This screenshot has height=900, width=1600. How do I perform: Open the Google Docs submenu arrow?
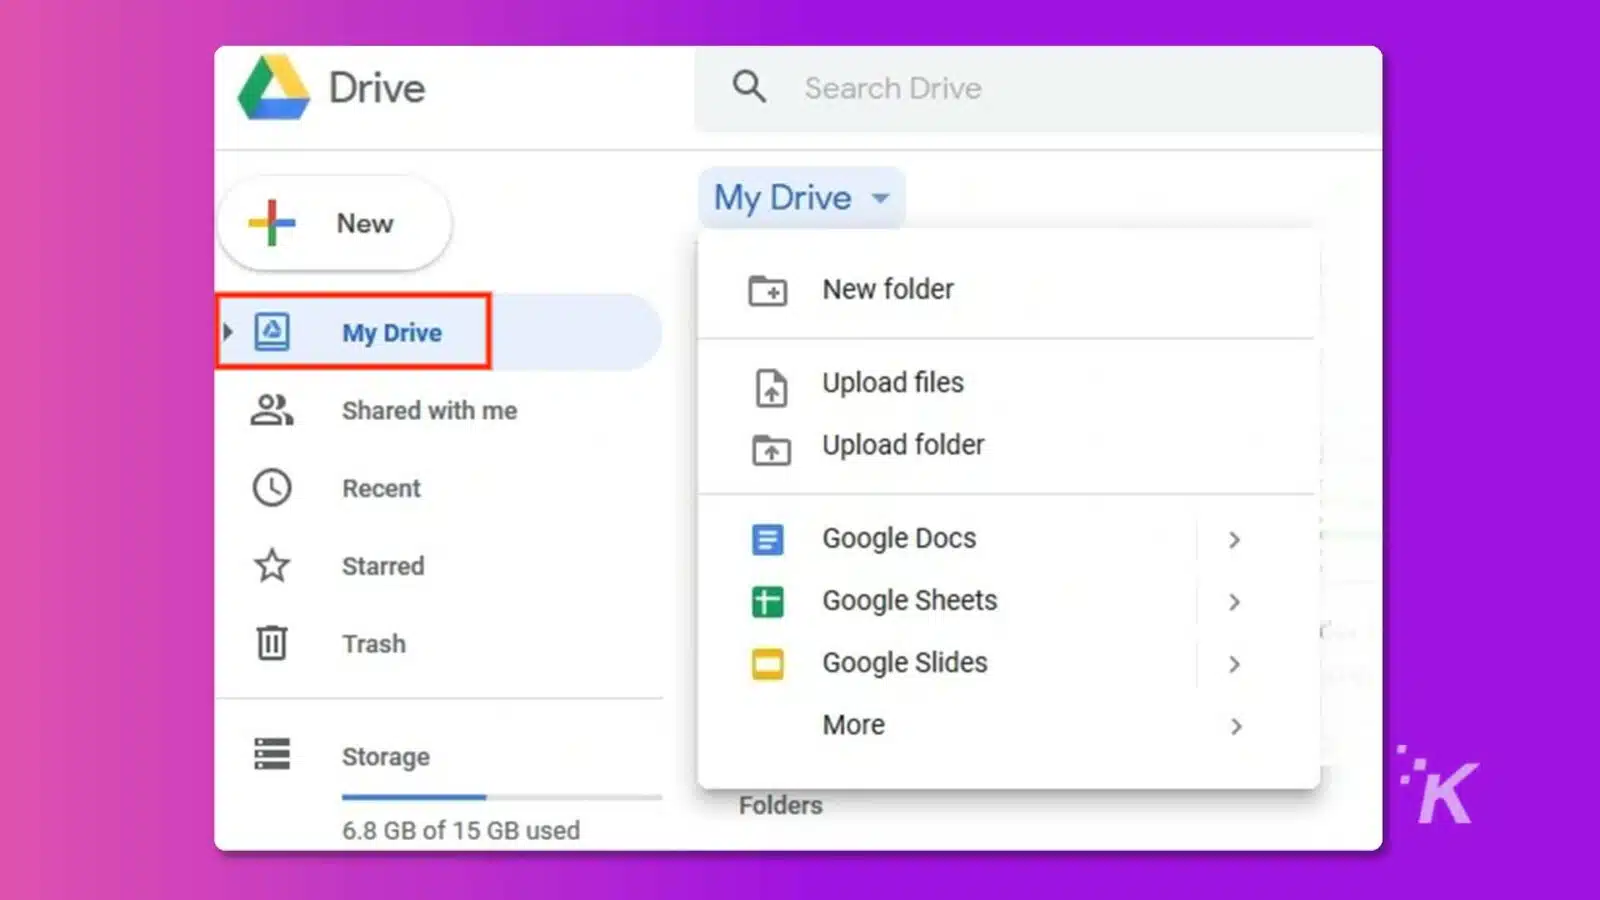coord(1234,540)
